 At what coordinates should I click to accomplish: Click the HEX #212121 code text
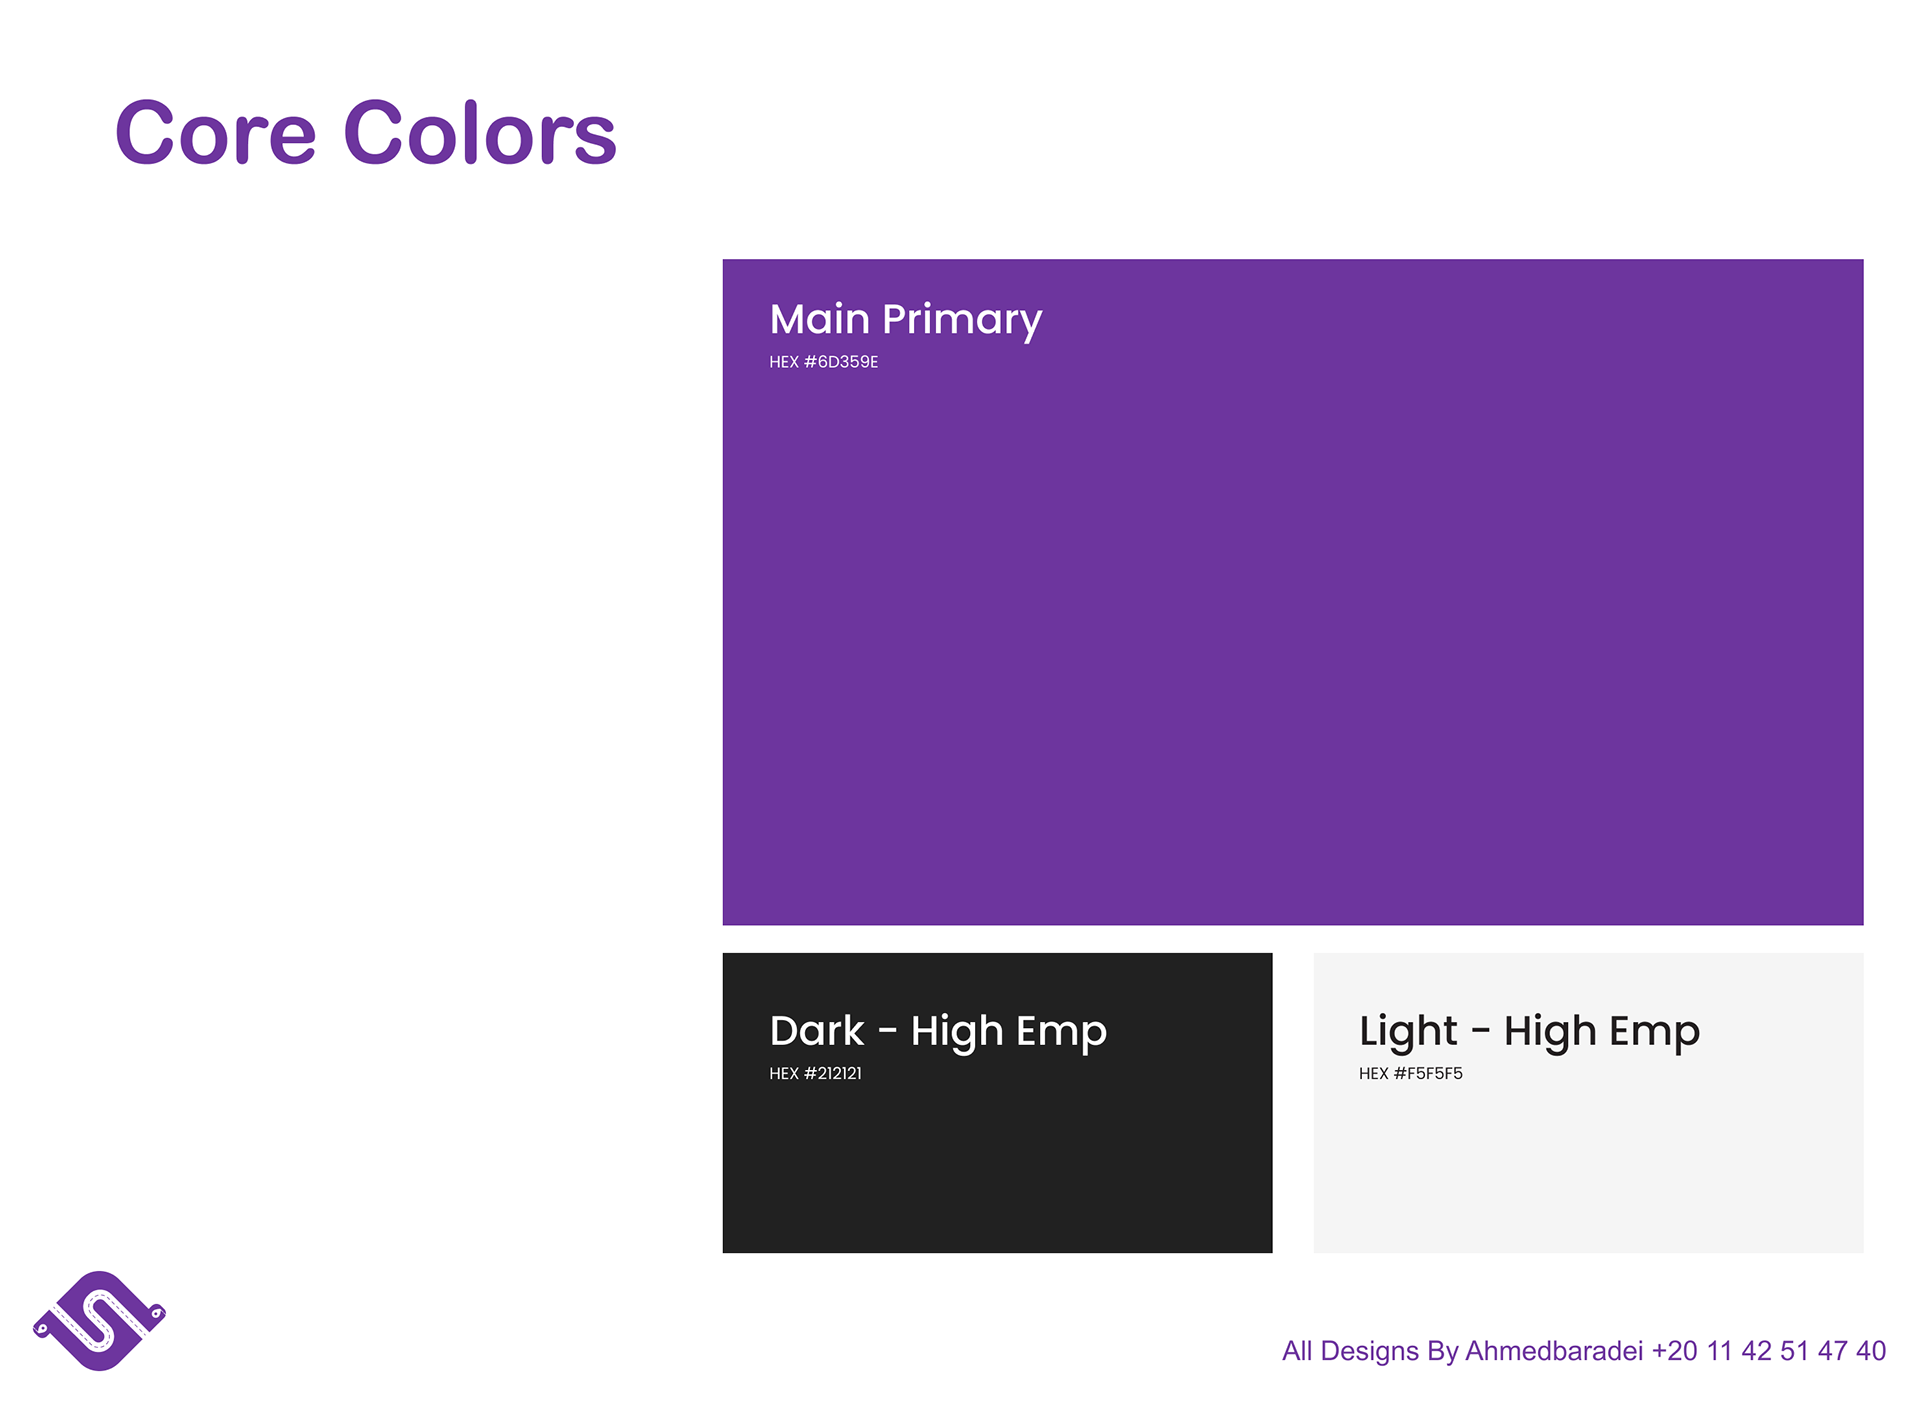815,1074
